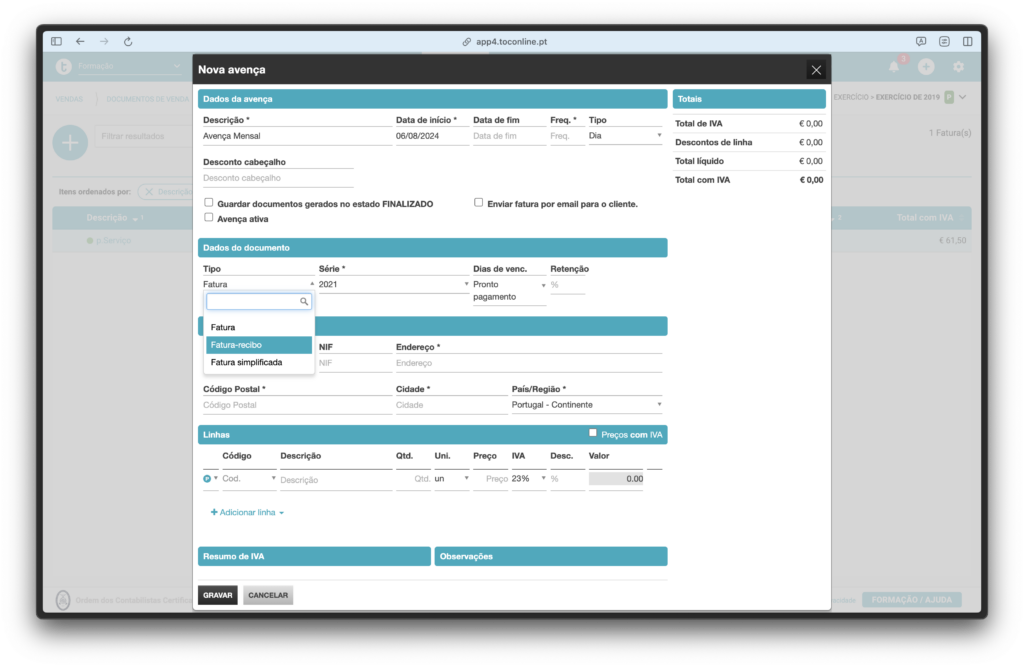Toggle the Preços com IVA checkbox

click(x=593, y=433)
